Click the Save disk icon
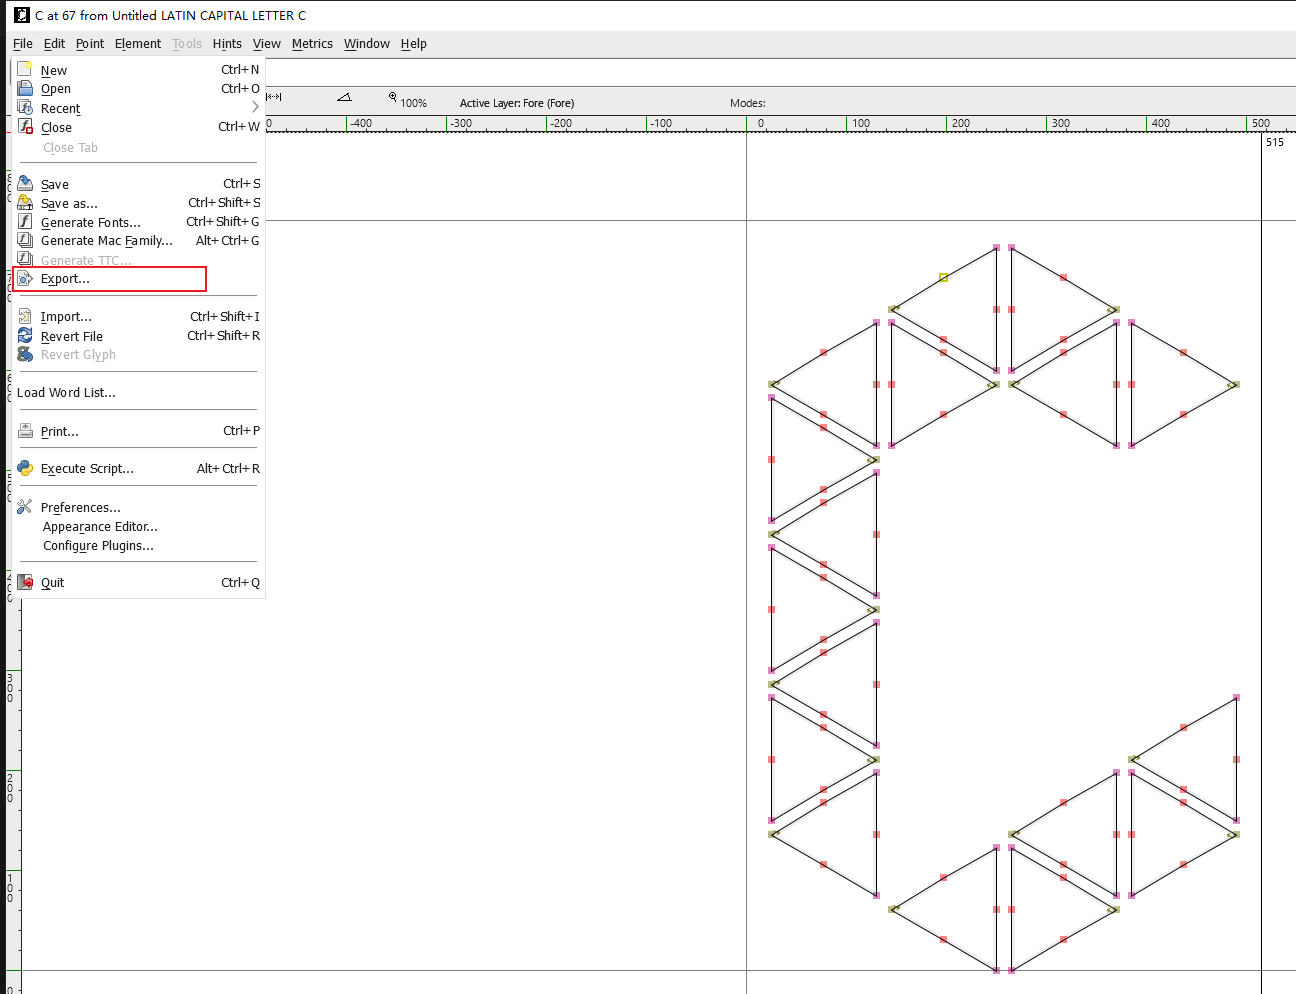The image size is (1296, 994). tap(25, 184)
